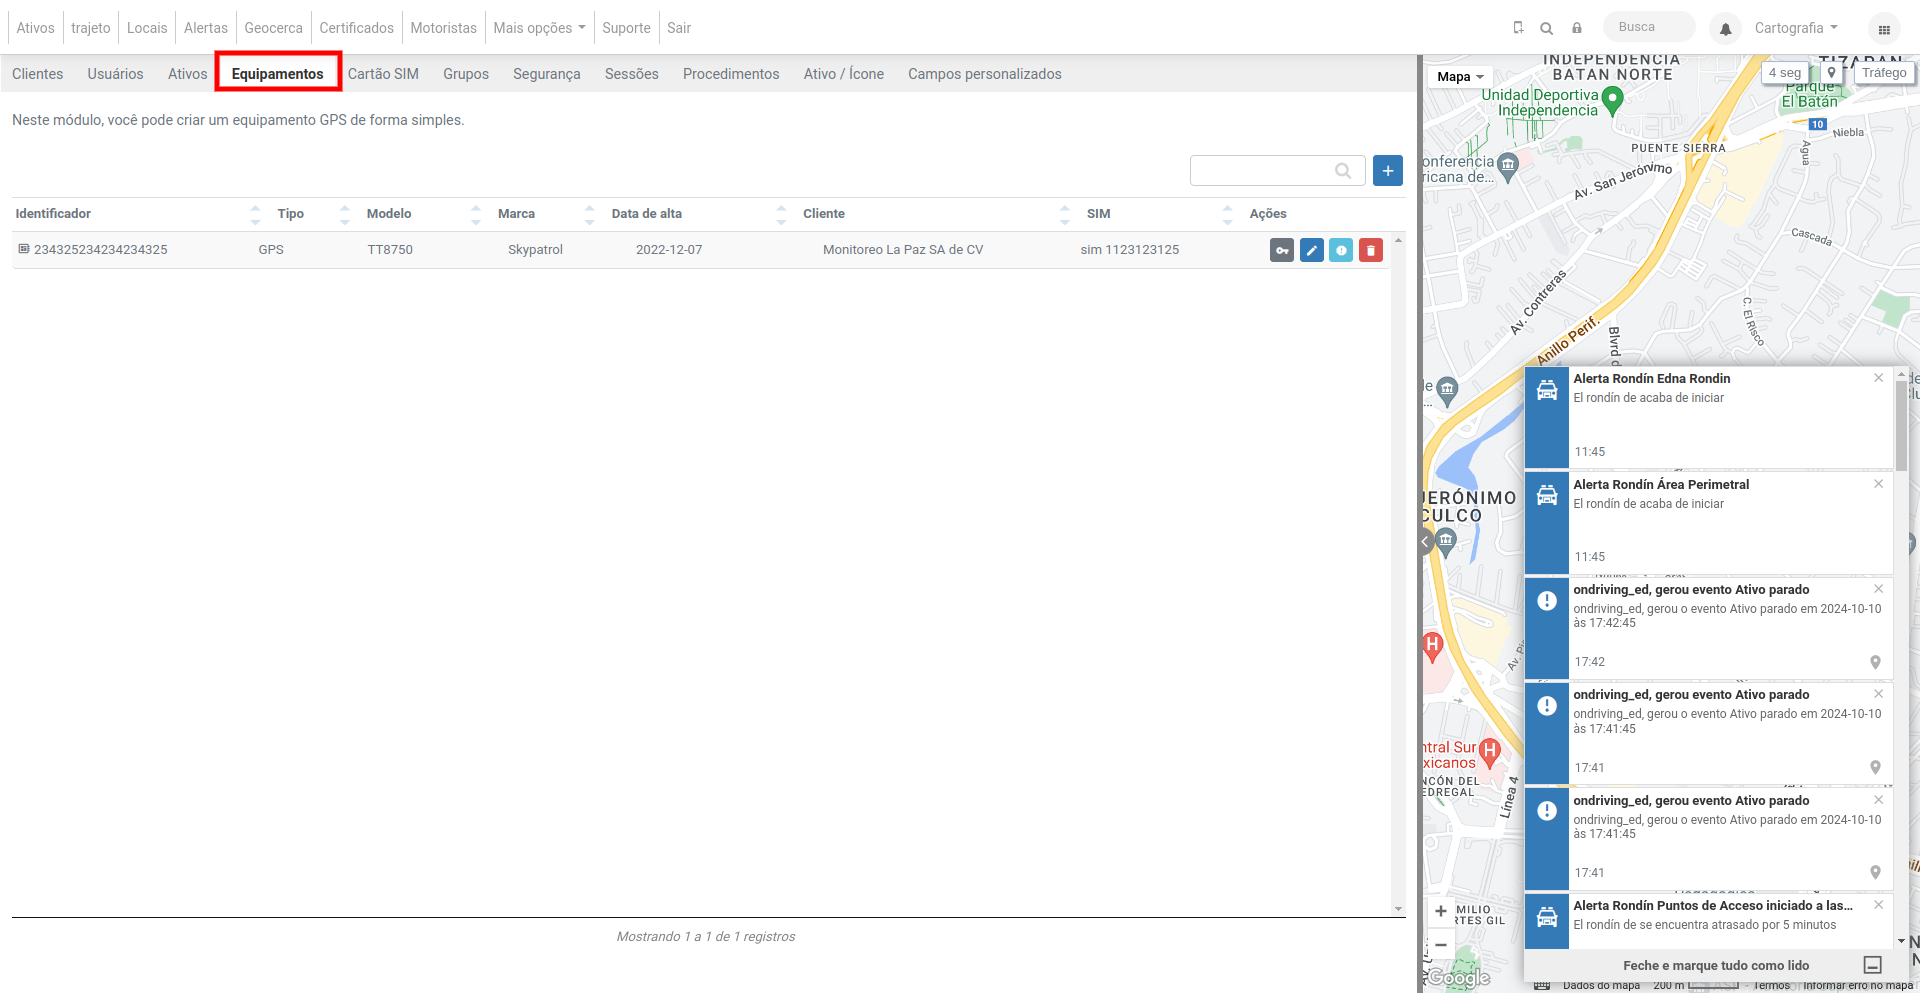Click the alerts panel scrollbar thumb
1920x993 pixels.
1901,425
